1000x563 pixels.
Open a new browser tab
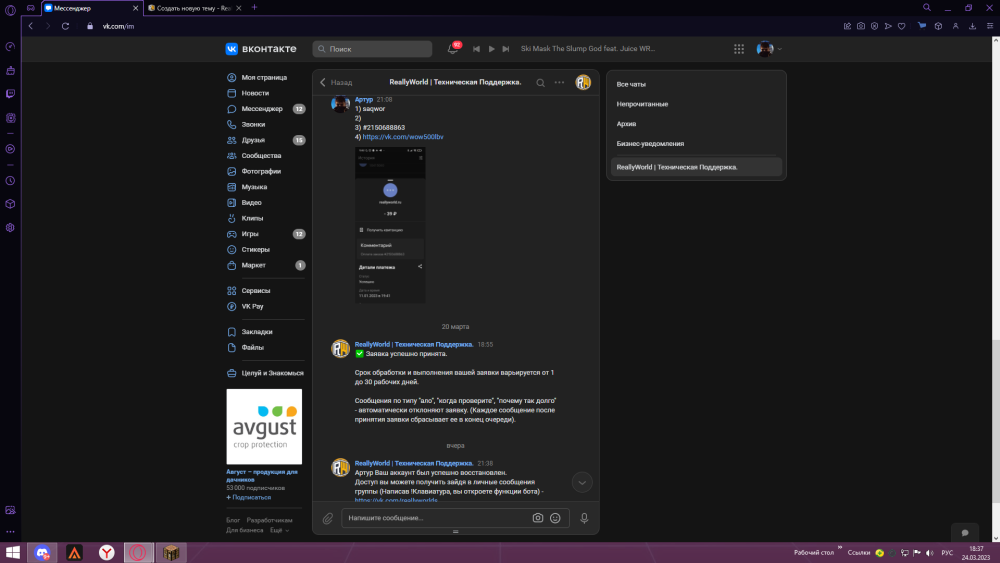pos(254,8)
